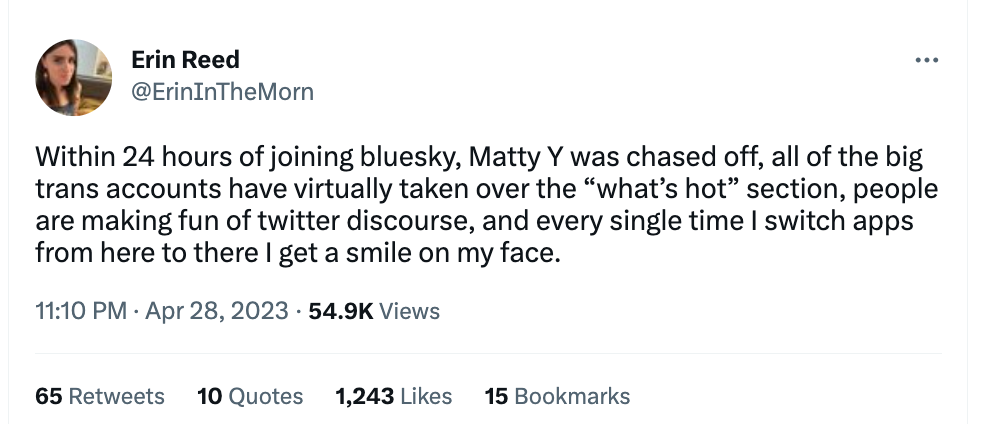See who gave the 1,243 Likes

point(394,396)
